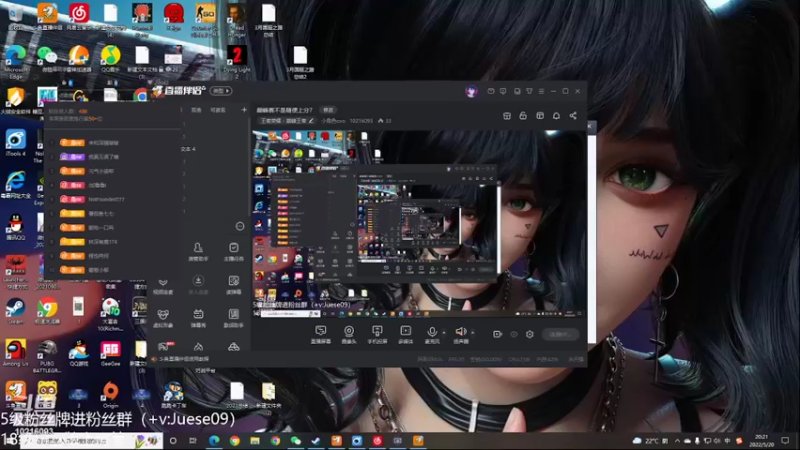Select the second row with the purple badge
800x450 pixels.
(112, 157)
